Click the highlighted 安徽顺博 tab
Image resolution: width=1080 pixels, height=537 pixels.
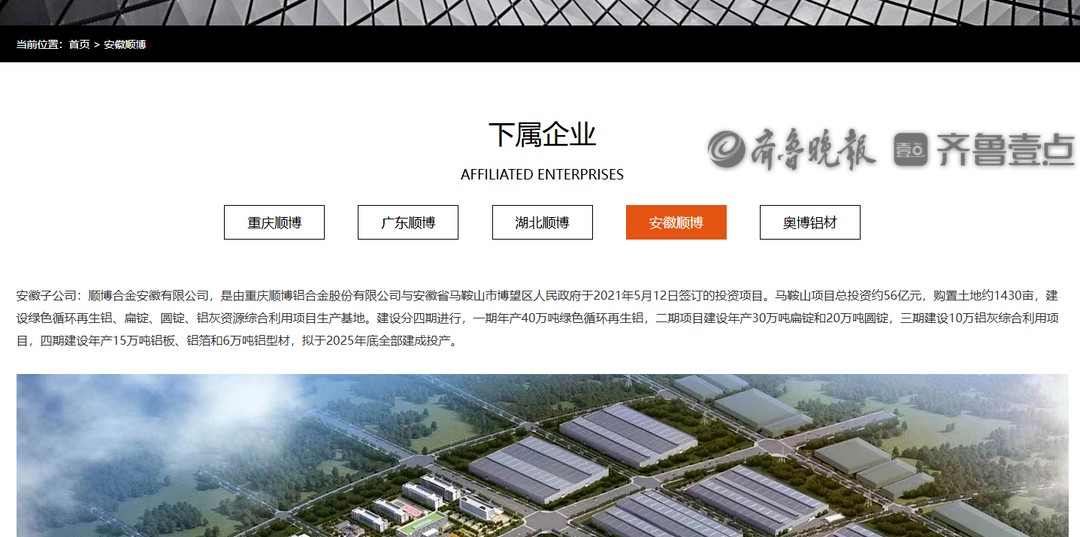(676, 222)
